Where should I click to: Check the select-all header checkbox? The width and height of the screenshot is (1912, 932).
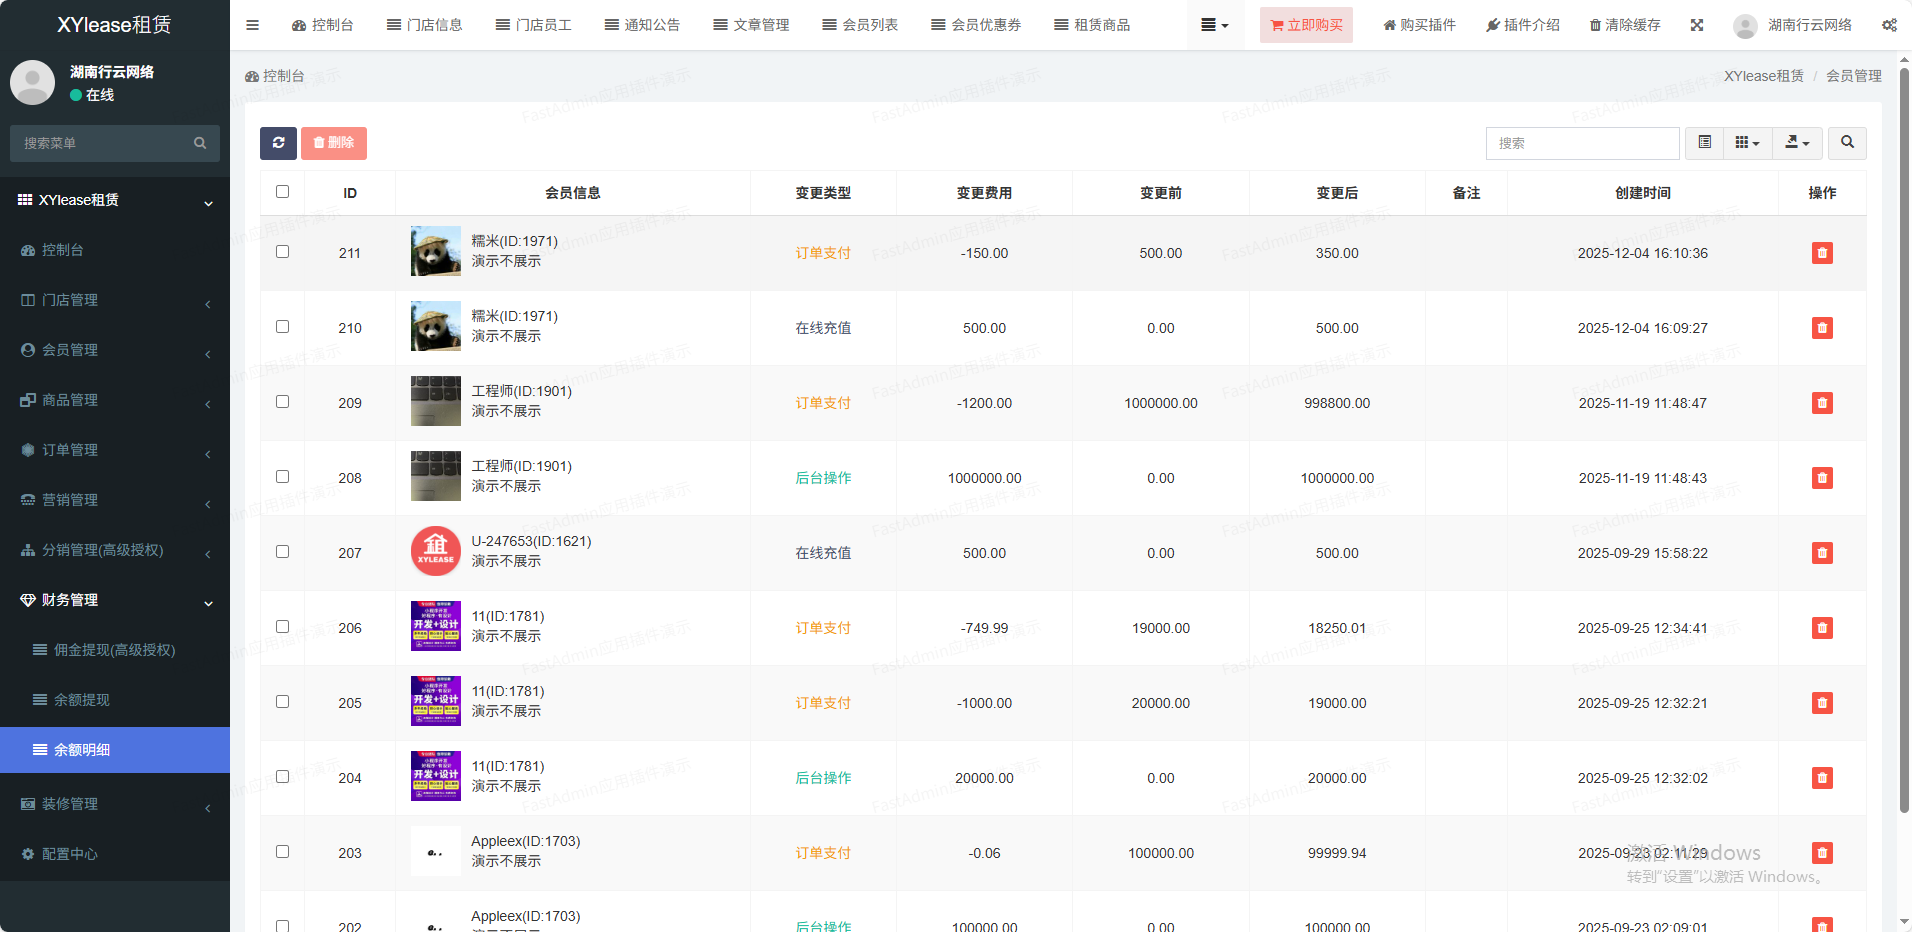(x=282, y=192)
